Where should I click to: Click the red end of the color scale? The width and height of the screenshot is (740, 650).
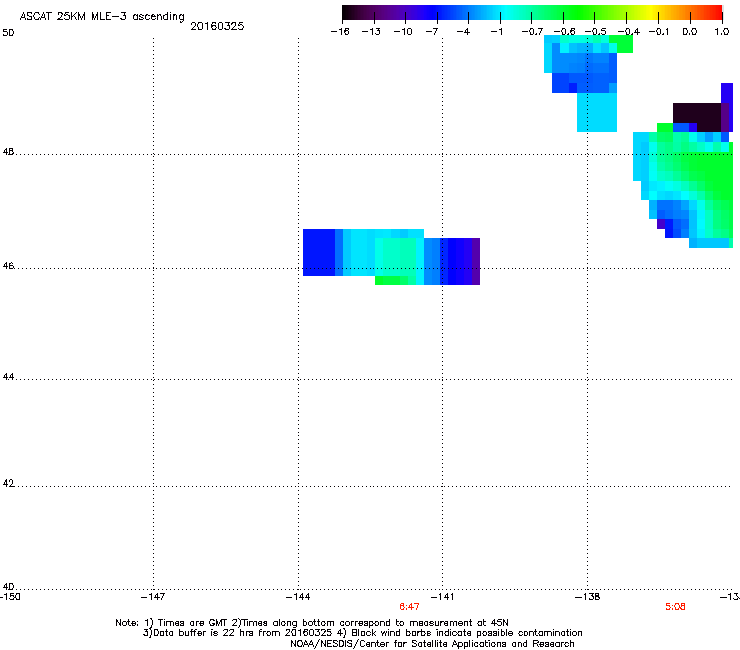tap(713, 12)
